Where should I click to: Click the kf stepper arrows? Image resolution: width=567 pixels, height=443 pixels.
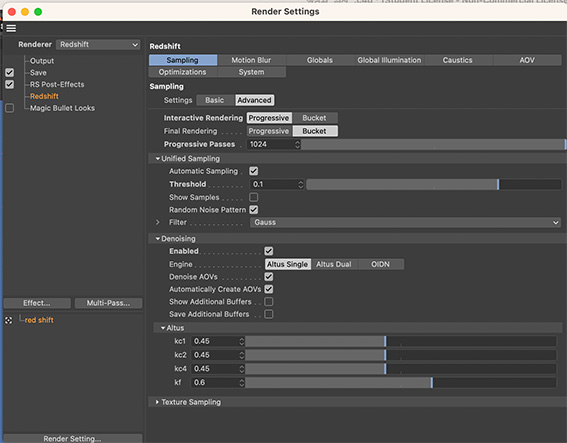pos(242,383)
